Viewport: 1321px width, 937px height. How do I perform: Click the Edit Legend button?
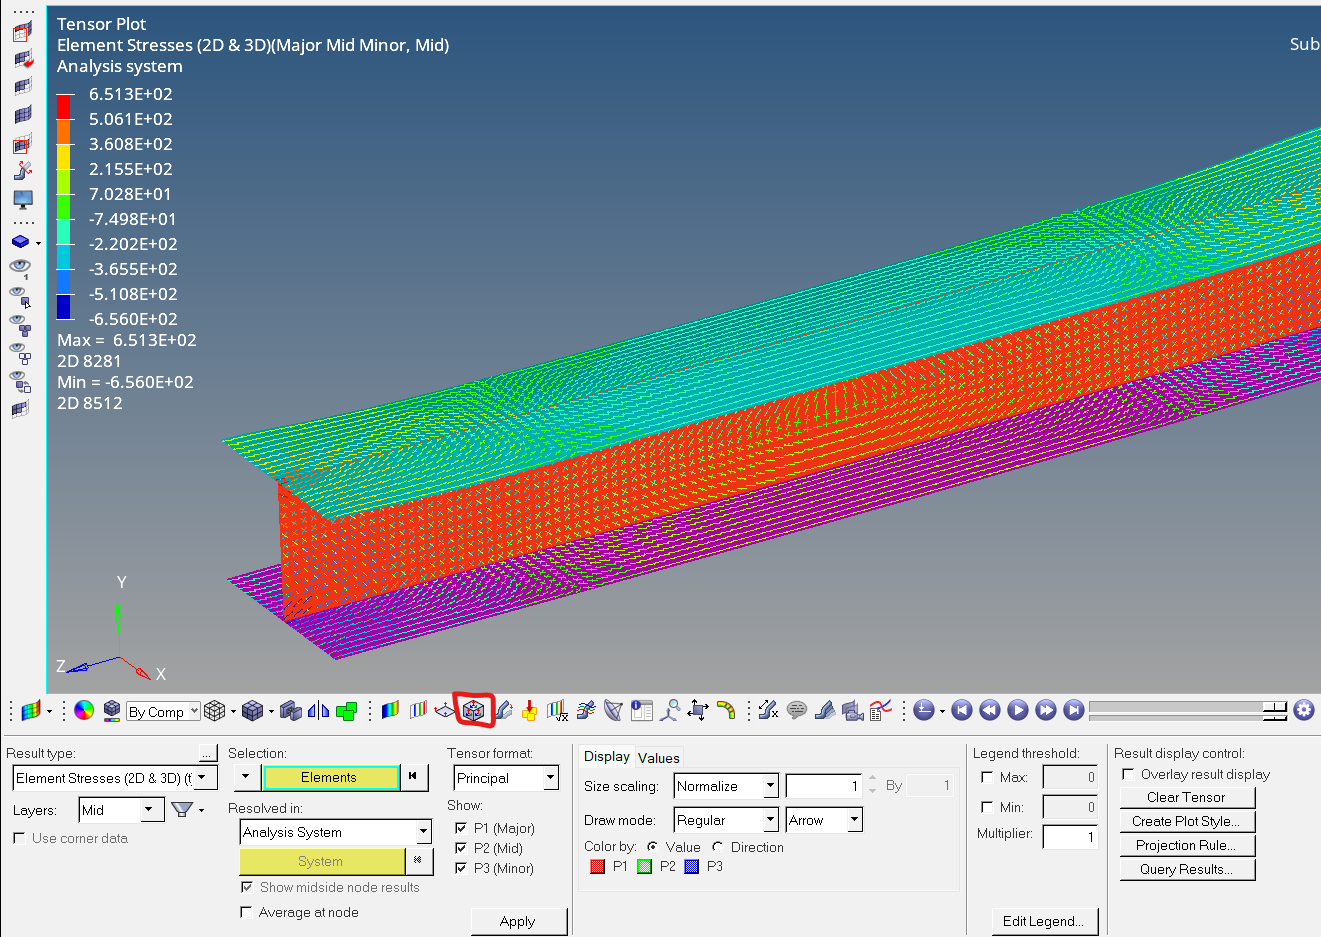[x=1043, y=921]
